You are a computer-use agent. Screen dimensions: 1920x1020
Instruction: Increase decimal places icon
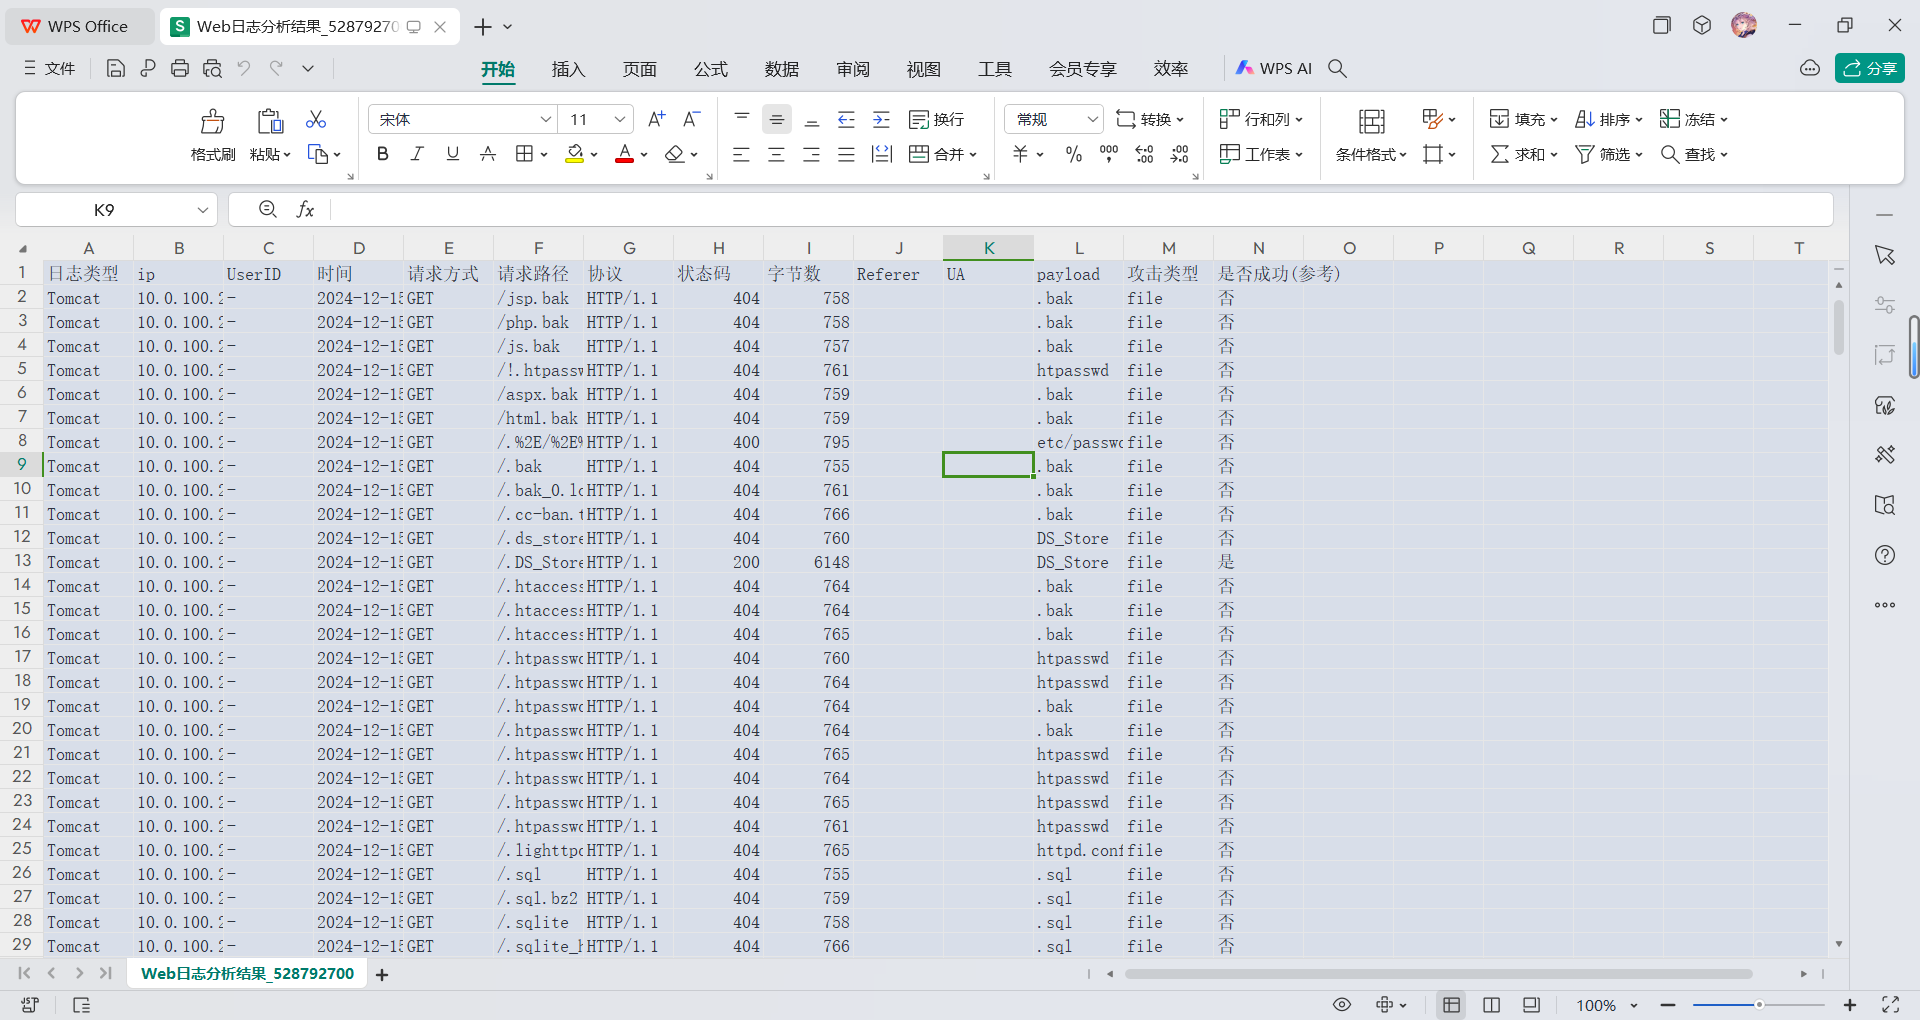point(1145,154)
